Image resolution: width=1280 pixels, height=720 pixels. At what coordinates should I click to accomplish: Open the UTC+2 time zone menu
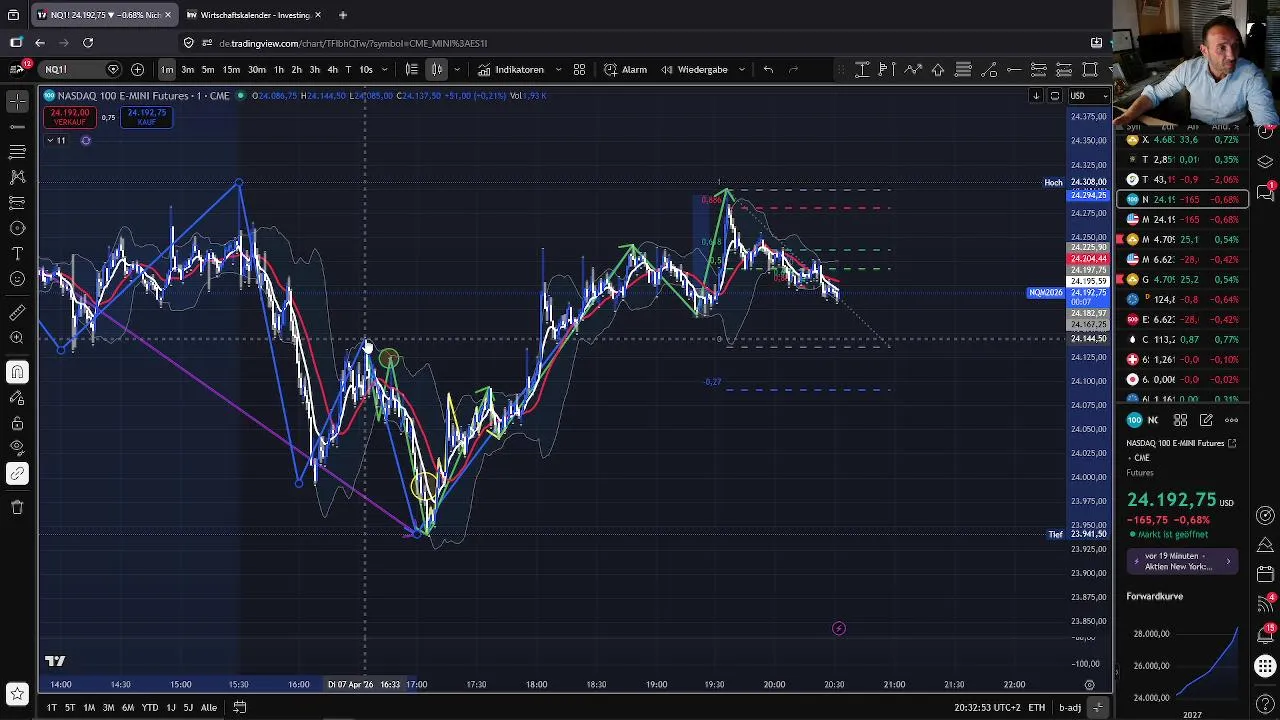[988, 708]
